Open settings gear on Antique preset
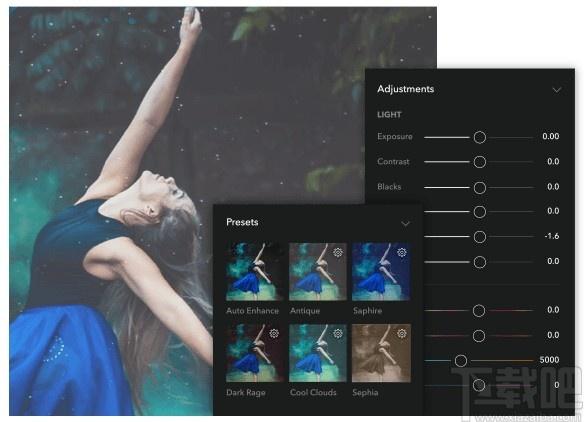 (x=338, y=253)
